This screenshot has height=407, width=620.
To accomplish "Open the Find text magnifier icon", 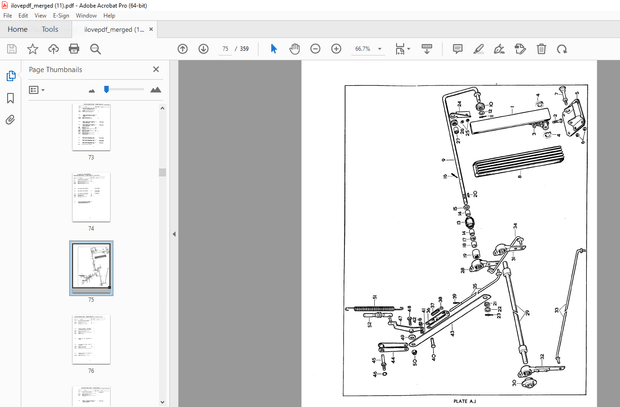I will 95,49.
